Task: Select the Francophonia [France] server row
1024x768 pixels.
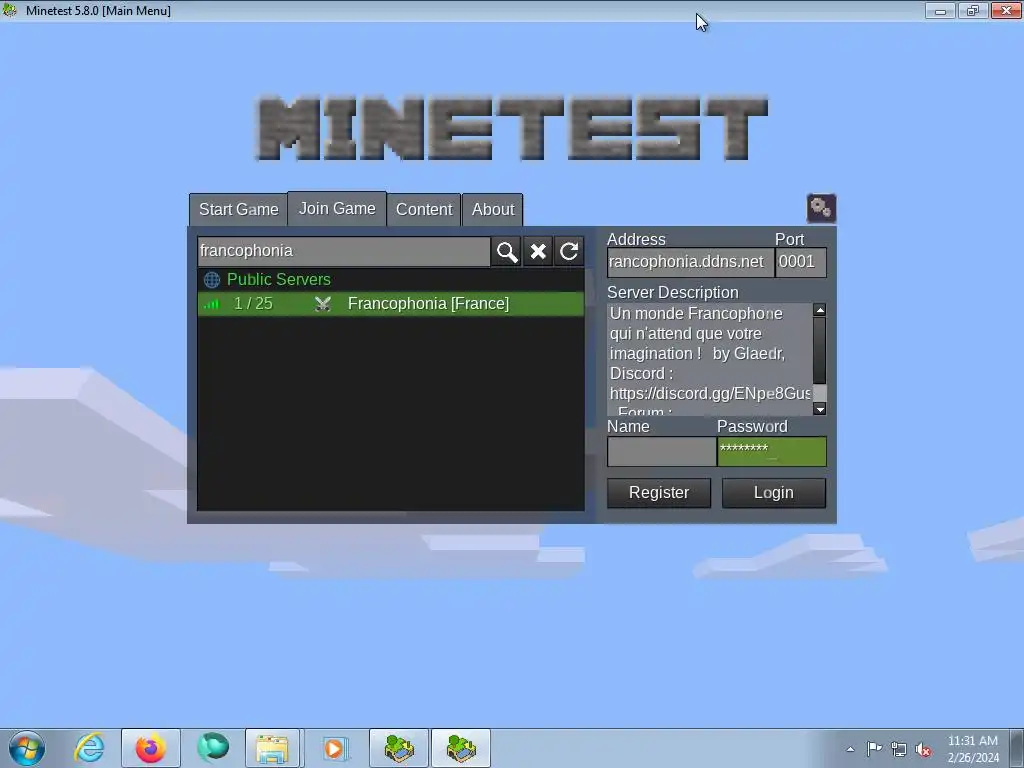Action: point(391,304)
